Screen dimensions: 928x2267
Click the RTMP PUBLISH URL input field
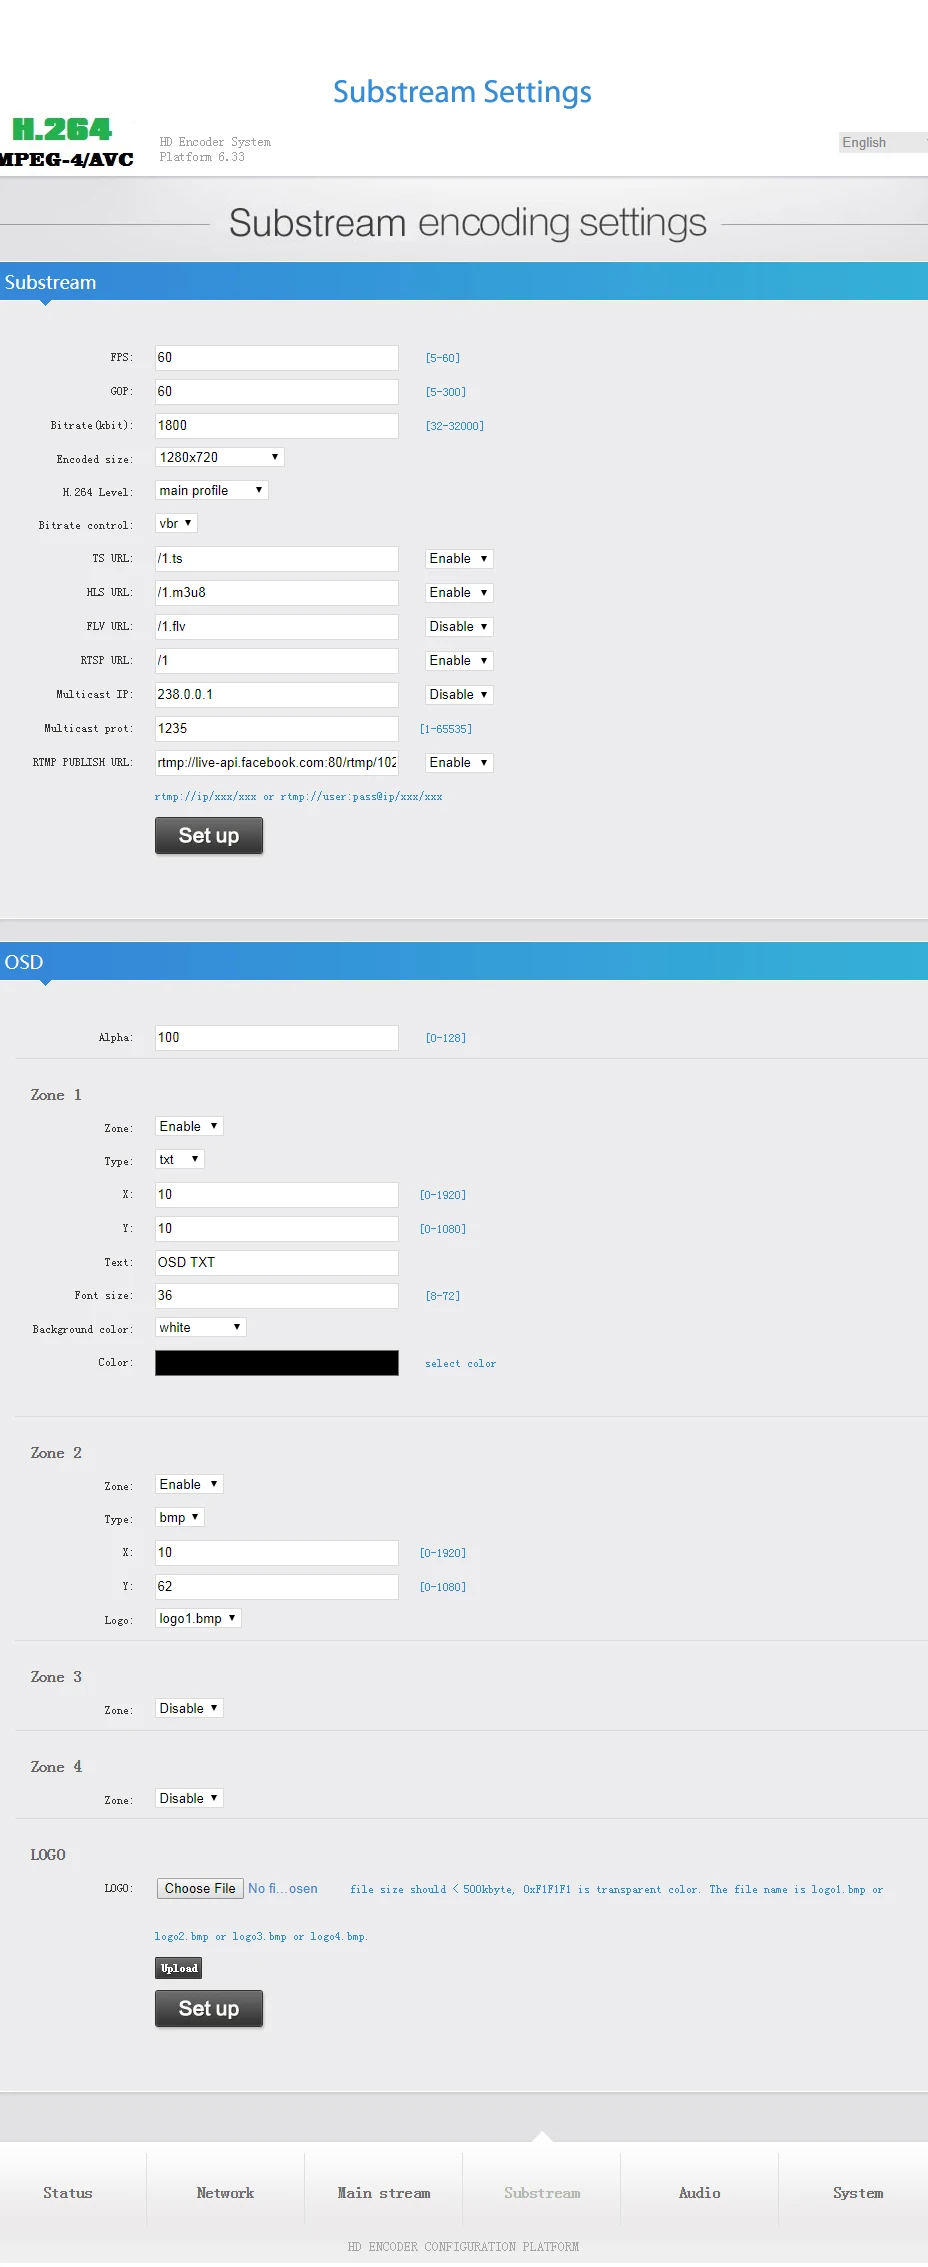277,763
